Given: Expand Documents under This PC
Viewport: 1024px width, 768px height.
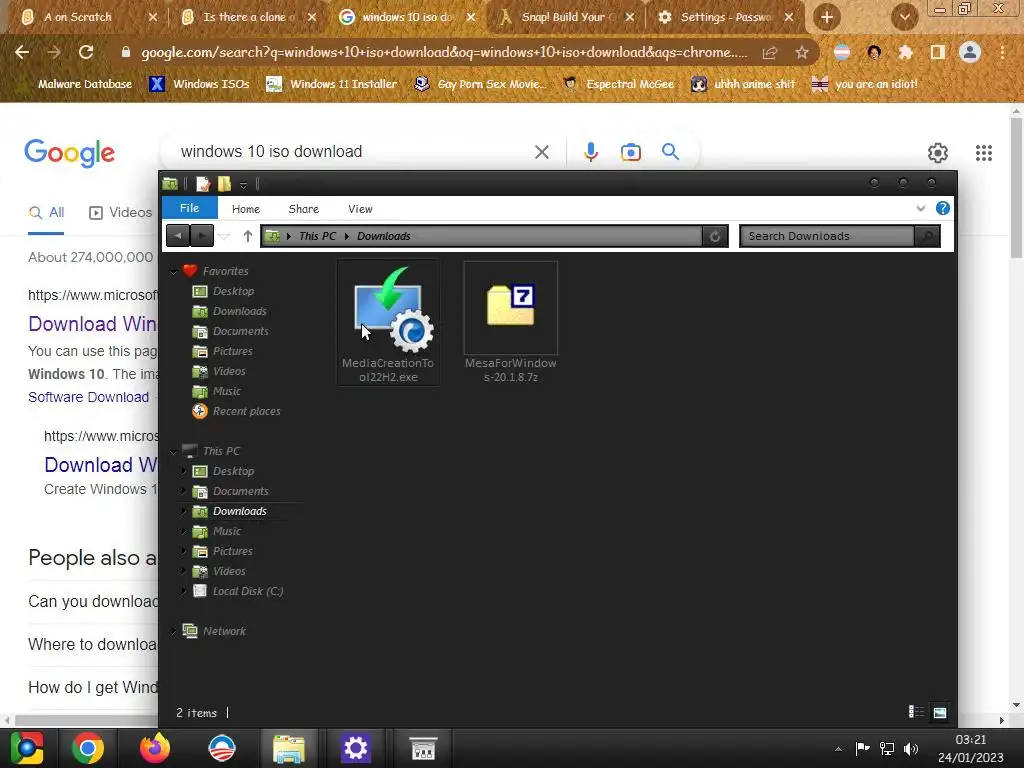Looking at the screenshot, I should (x=184, y=490).
